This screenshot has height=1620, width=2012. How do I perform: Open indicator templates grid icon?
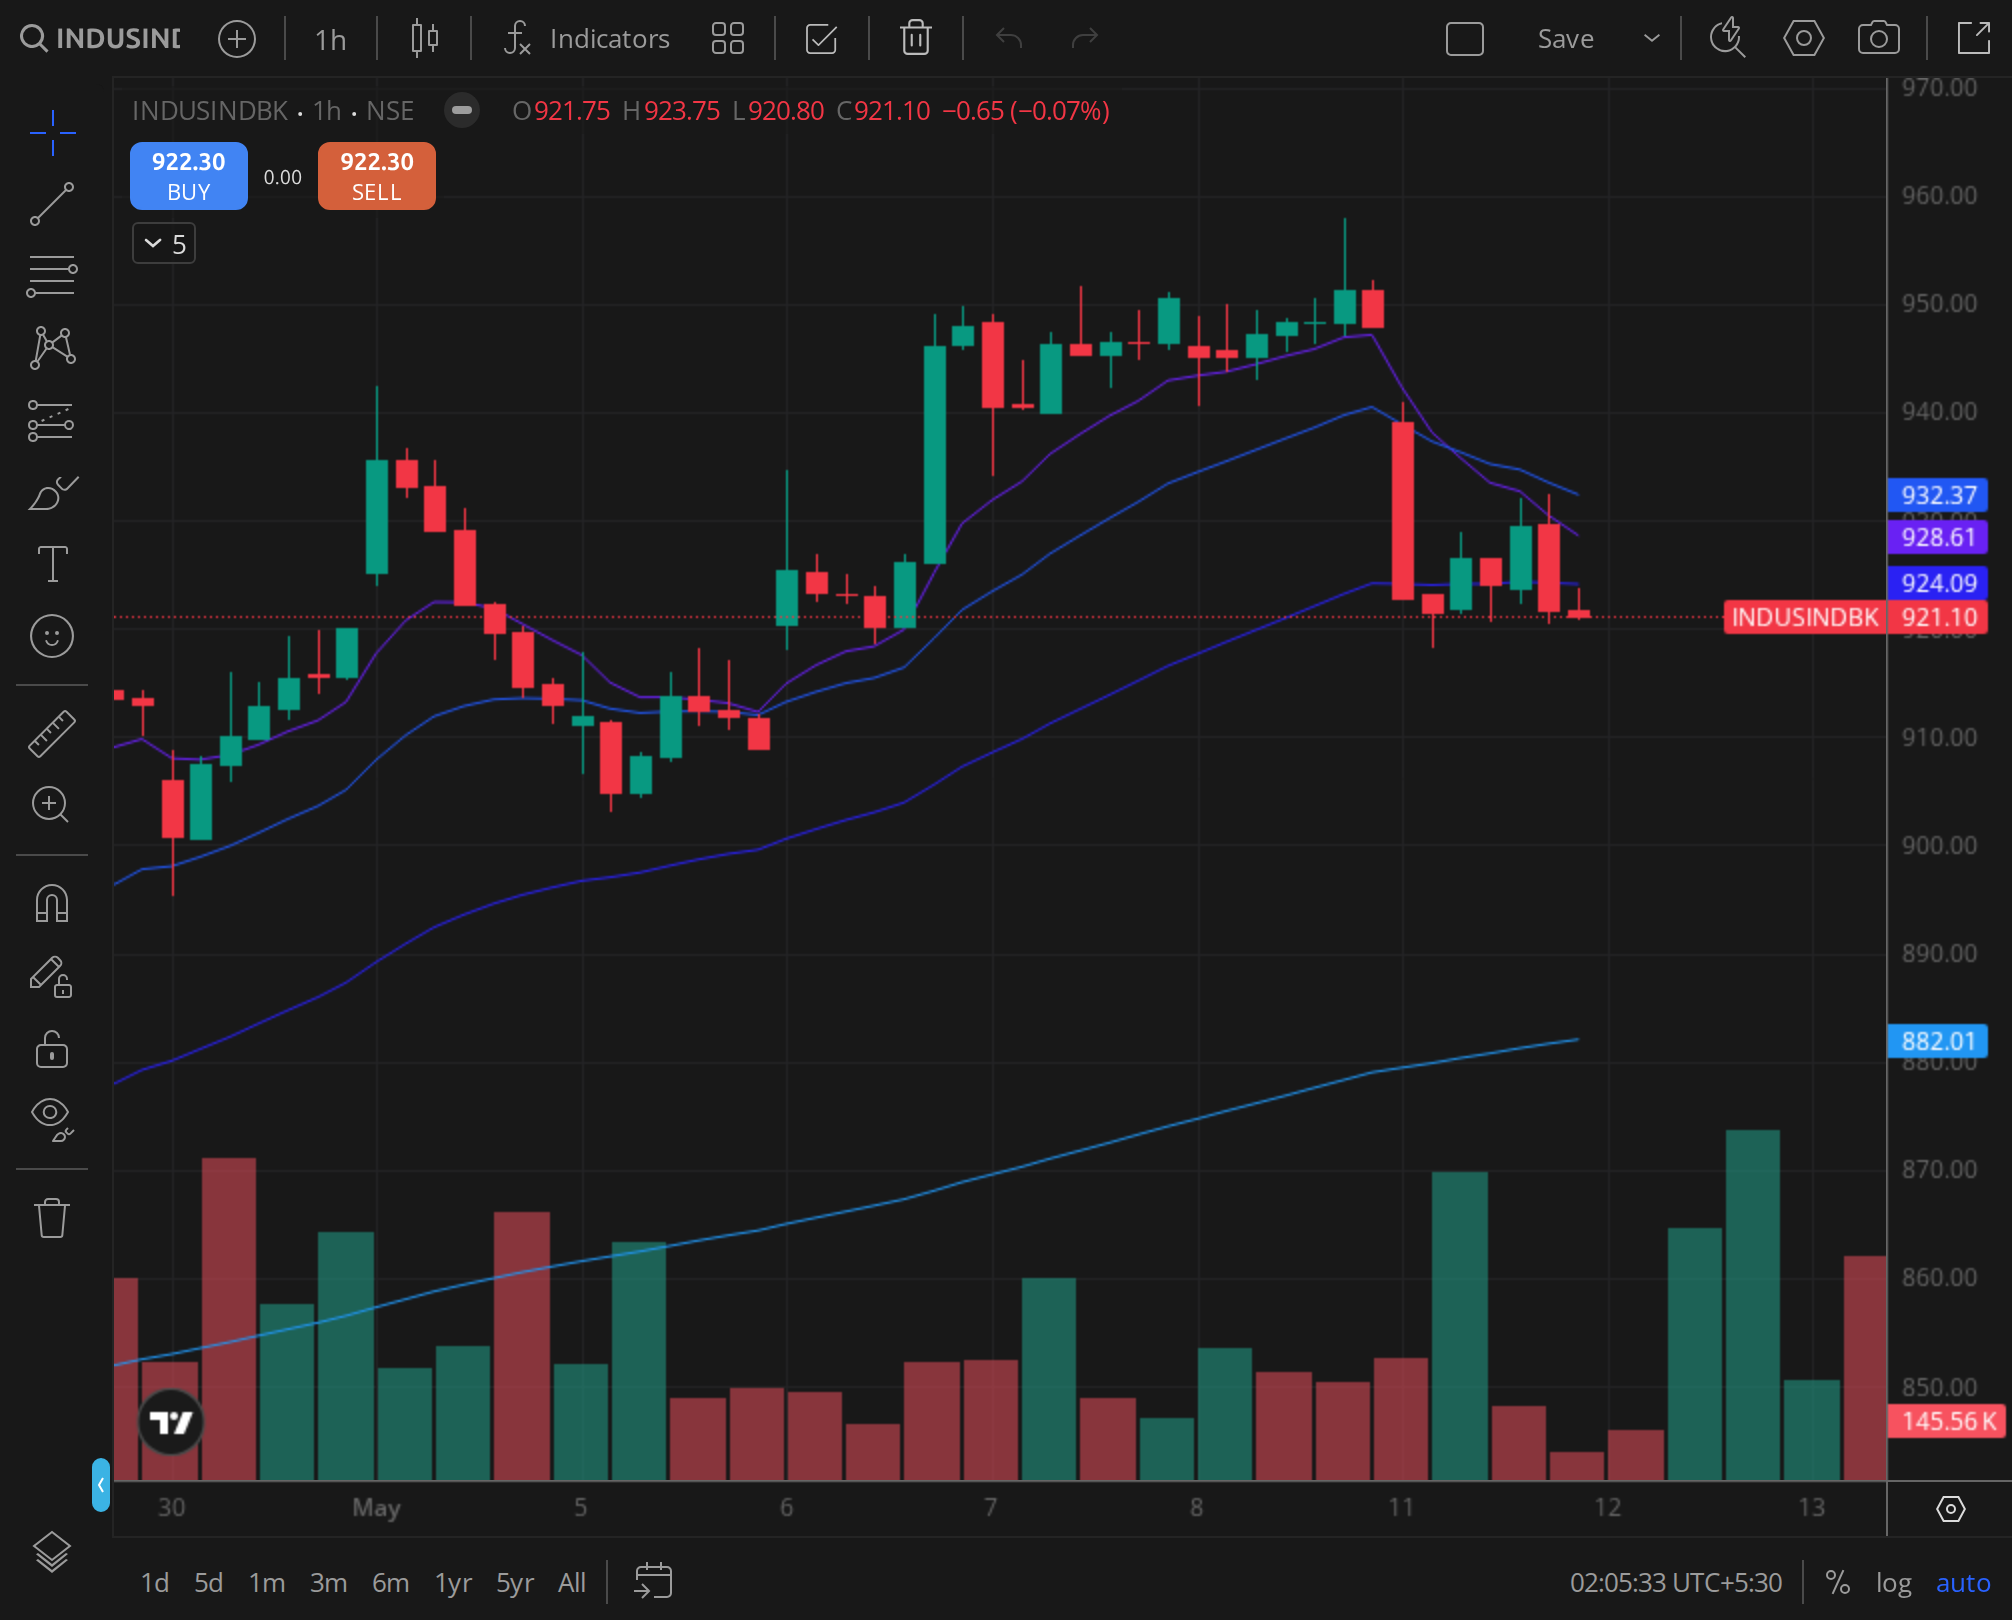728,39
